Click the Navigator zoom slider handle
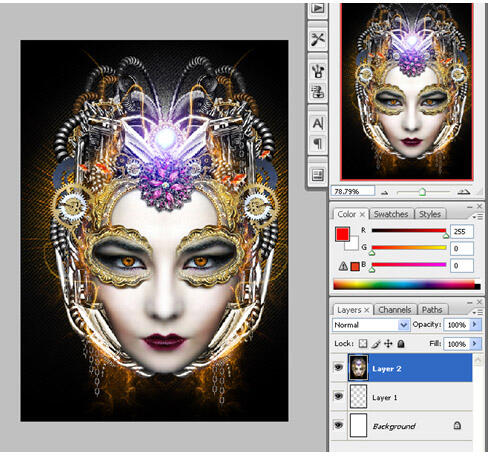This screenshot has width=499, height=459. tap(422, 192)
